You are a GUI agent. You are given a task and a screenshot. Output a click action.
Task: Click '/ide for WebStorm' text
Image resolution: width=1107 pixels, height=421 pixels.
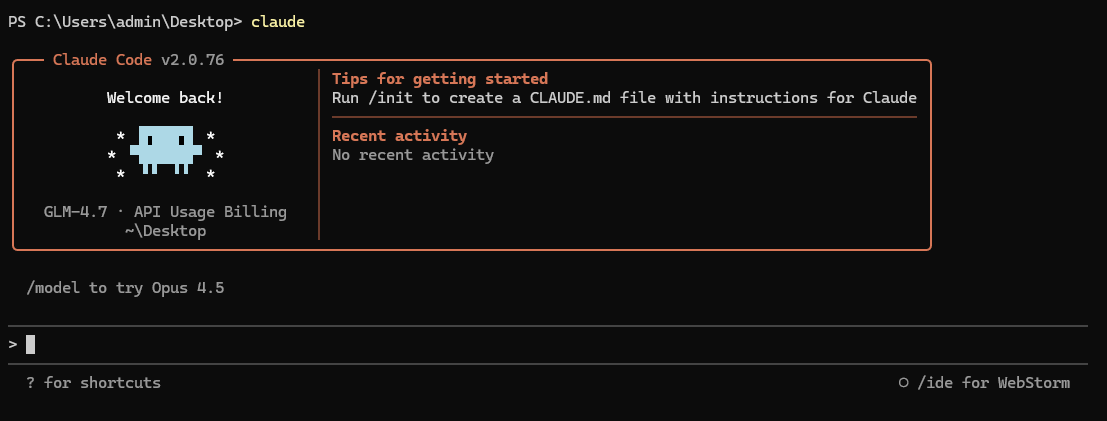(993, 383)
